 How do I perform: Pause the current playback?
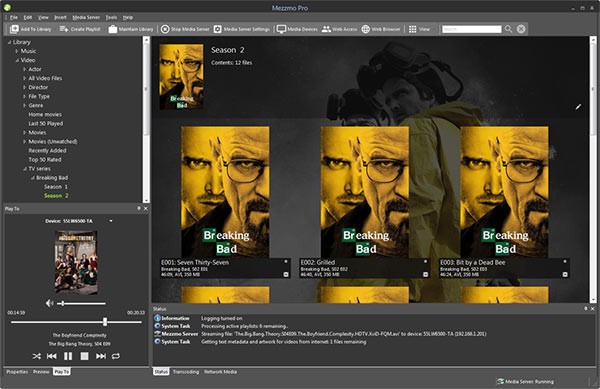68,356
